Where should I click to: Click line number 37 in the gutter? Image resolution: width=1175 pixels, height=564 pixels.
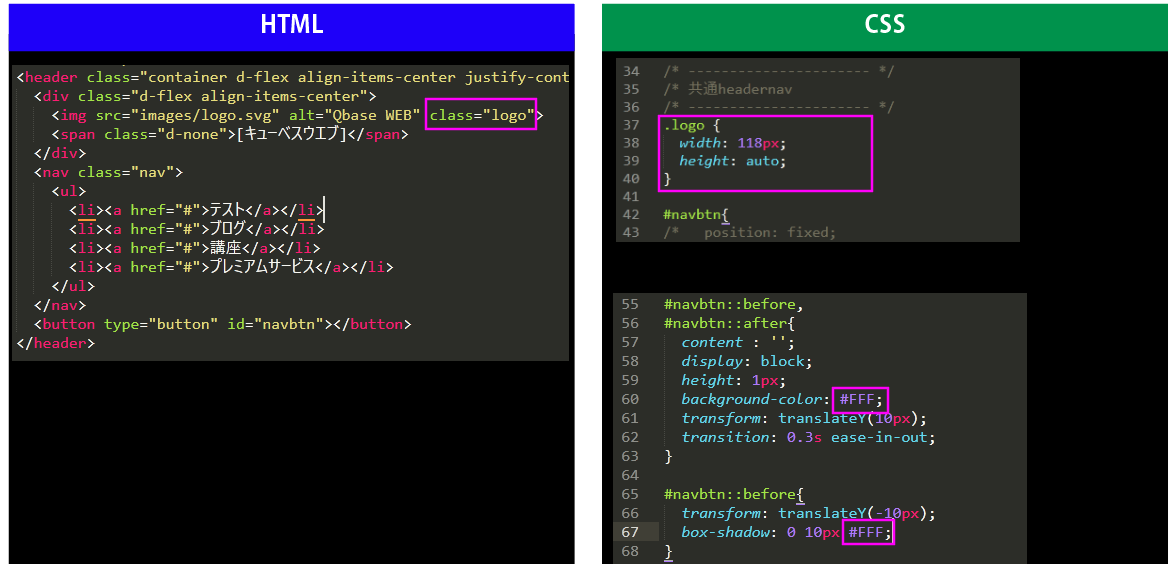pyautogui.click(x=630, y=125)
